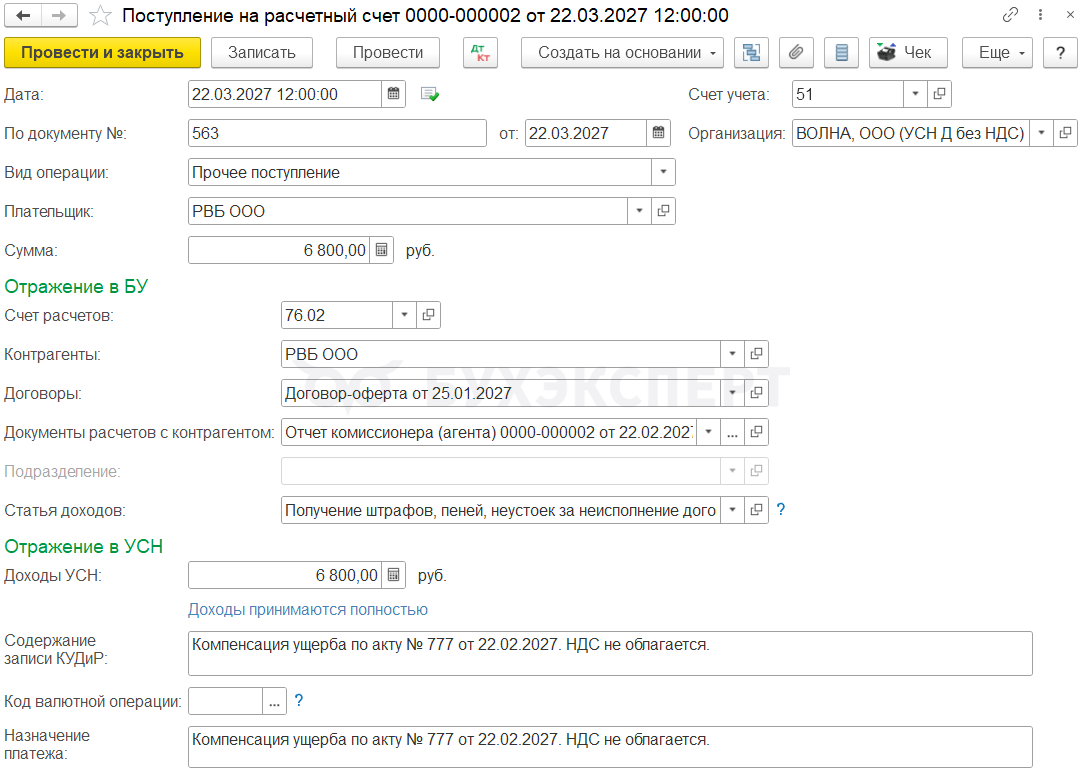
Task: Expand the Договоры dropdown
Action: [x=732, y=393]
